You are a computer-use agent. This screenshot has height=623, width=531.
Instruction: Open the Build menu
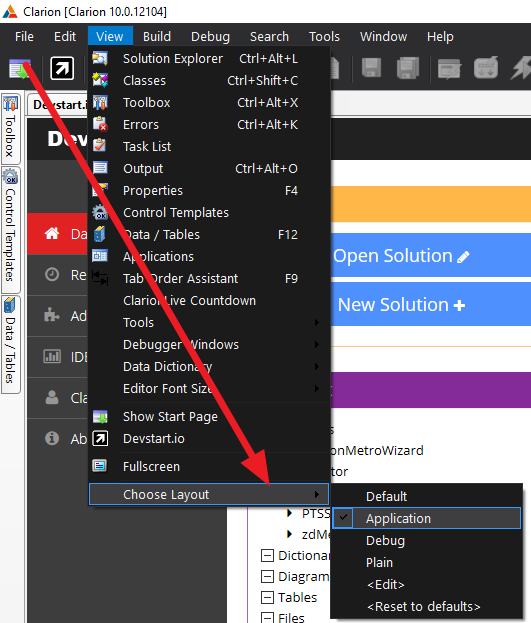tap(157, 37)
